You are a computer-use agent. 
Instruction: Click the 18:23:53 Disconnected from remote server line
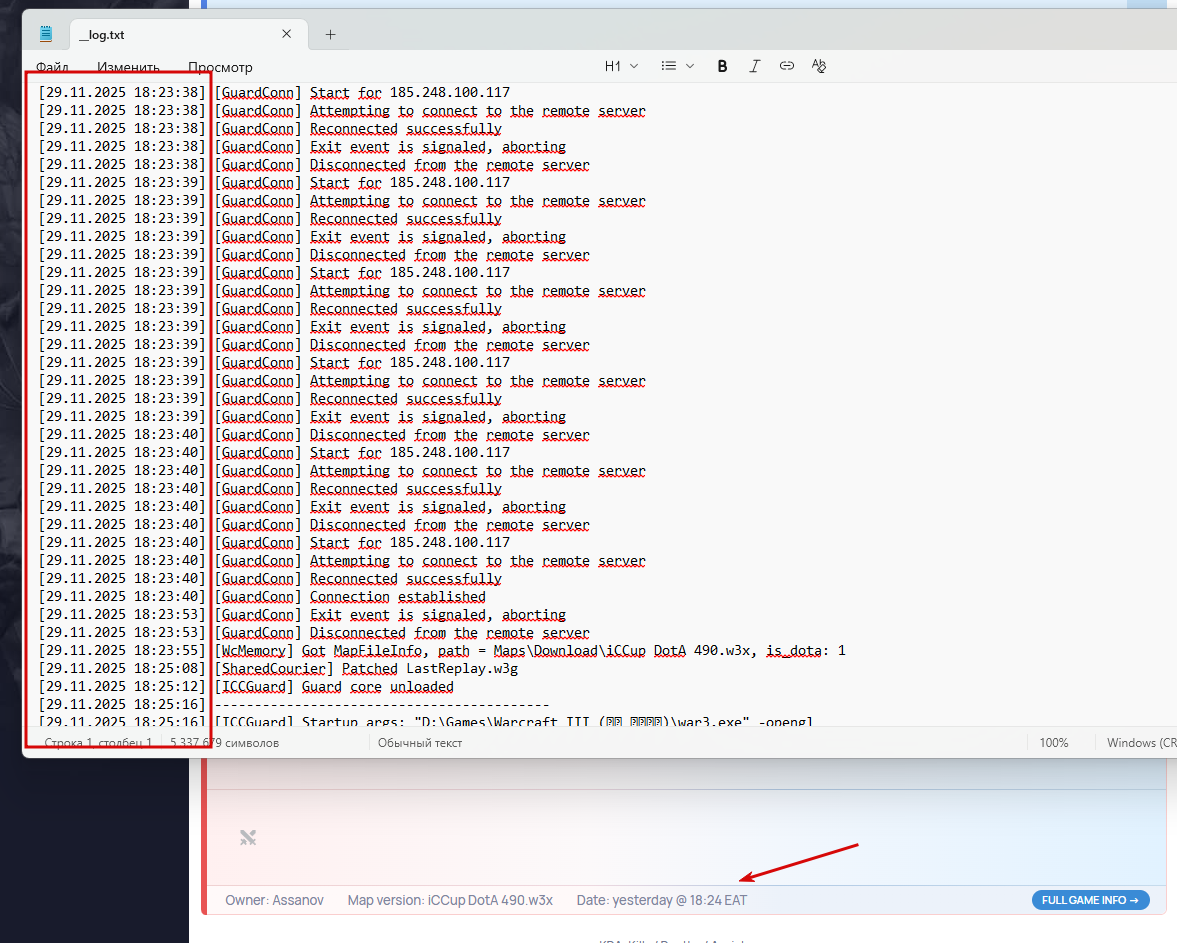pyautogui.click(x=314, y=633)
